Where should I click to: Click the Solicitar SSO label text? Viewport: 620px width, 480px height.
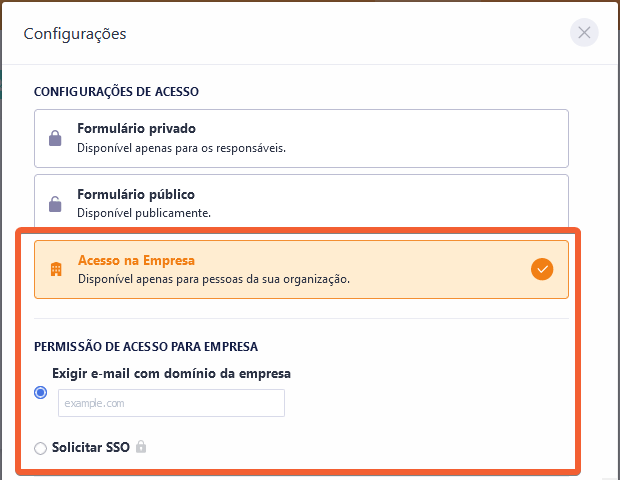[91, 447]
